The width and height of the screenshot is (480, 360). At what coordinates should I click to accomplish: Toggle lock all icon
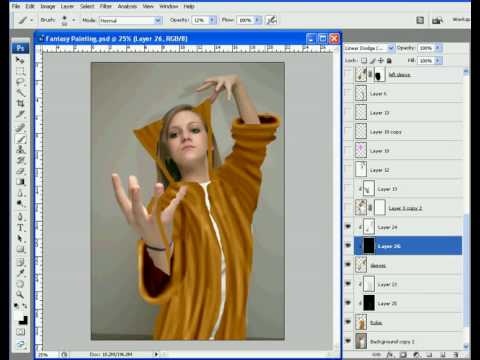[389, 61]
